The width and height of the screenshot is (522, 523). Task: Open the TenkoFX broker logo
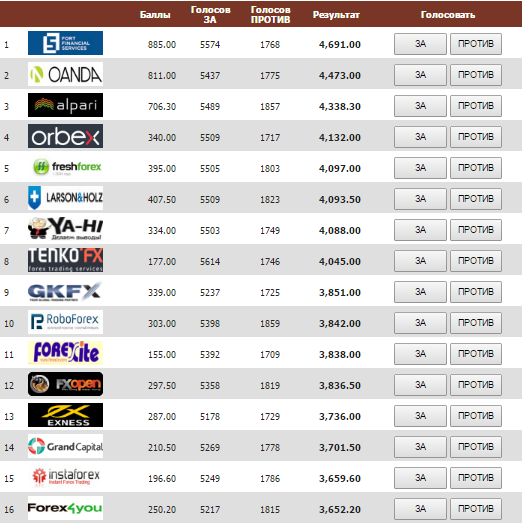65,260
